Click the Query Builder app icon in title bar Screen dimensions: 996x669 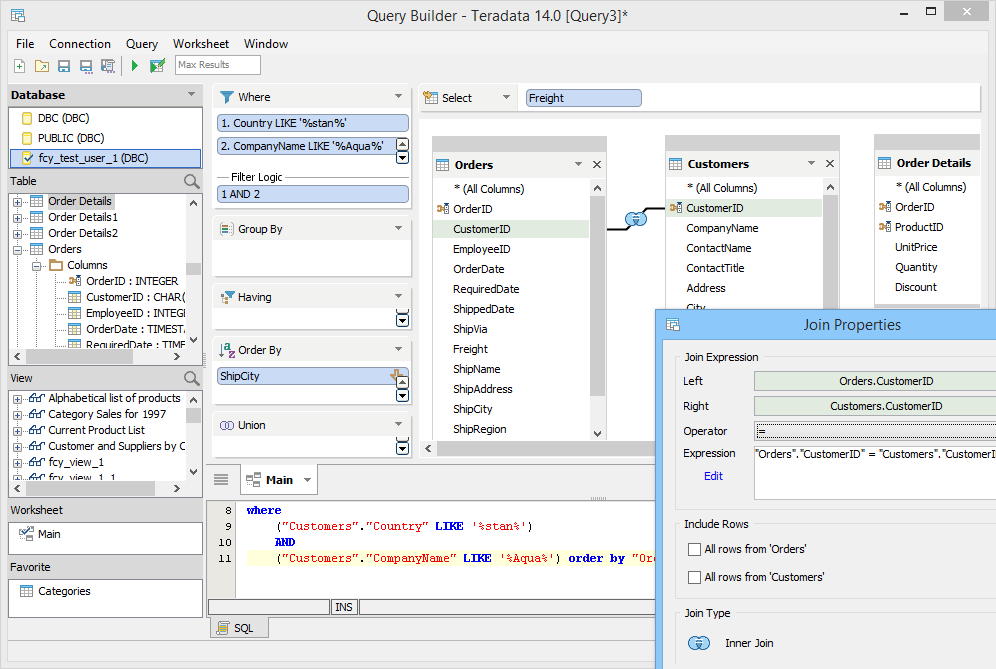click(18, 15)
